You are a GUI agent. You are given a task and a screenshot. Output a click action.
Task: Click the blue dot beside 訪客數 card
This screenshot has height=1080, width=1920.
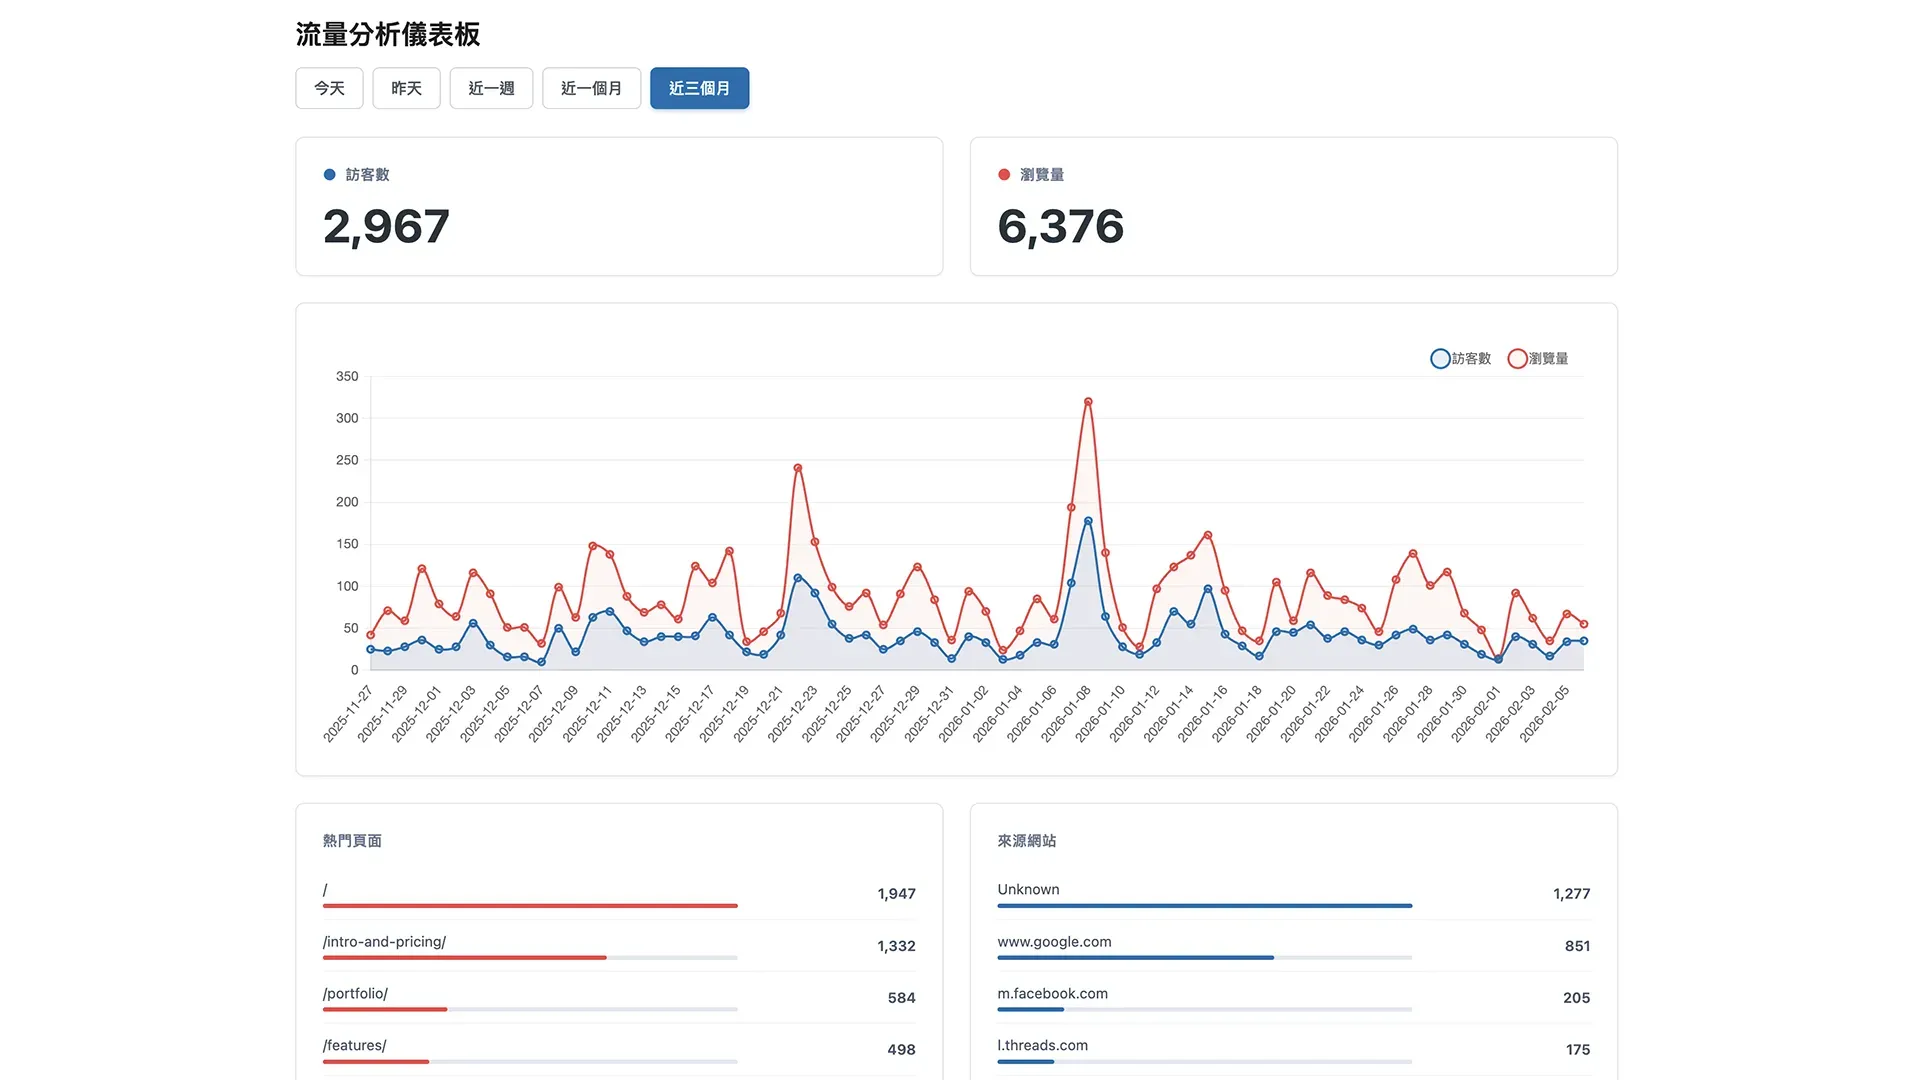pos(330,175)
